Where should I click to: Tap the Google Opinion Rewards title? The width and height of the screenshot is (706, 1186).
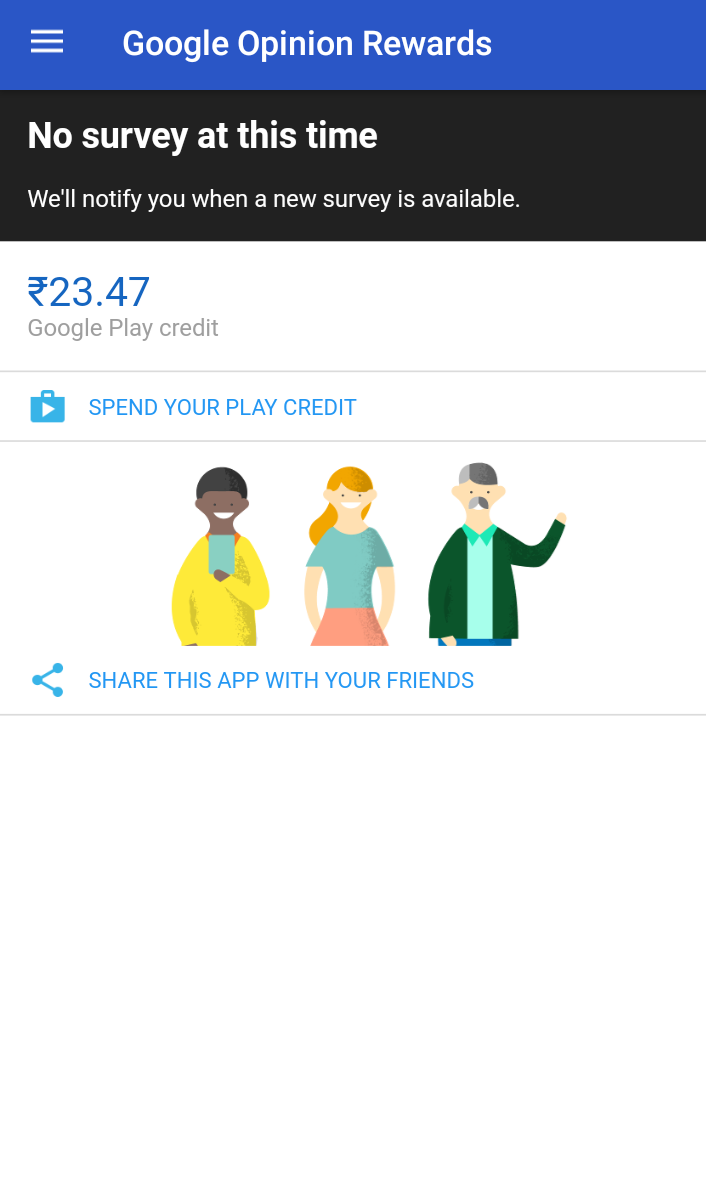pos(307,43)
